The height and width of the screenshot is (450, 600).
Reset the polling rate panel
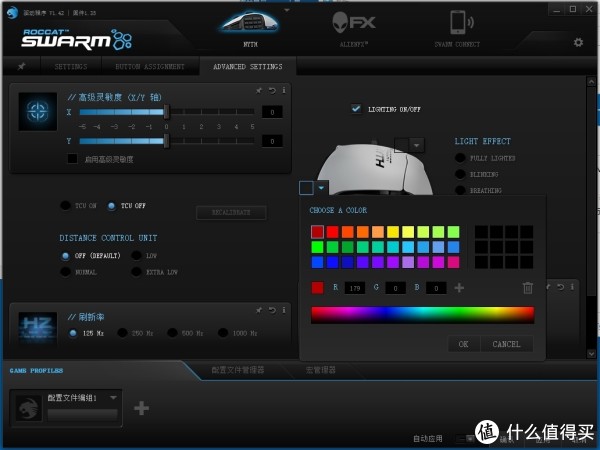pyautogui.click(x=272, y=310)
